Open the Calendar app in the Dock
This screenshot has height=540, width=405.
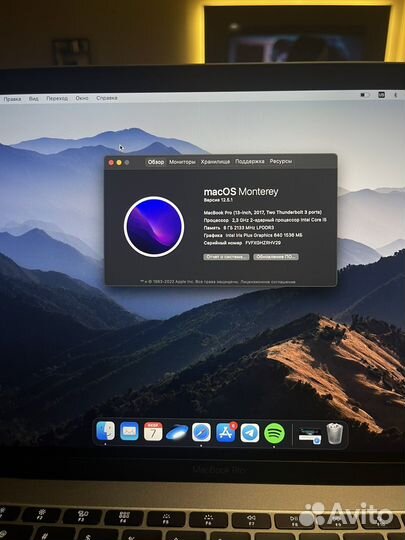153,432
